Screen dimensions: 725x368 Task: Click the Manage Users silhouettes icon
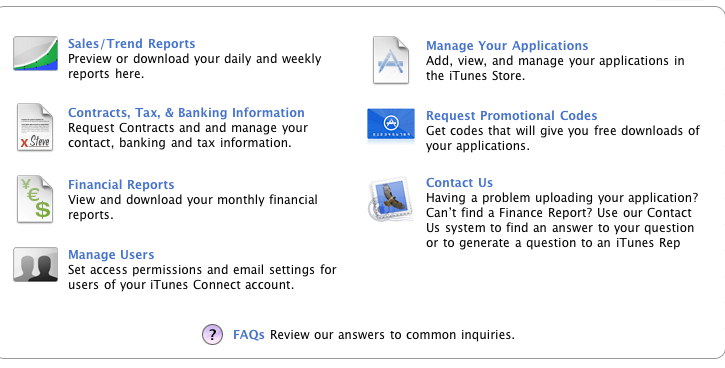coord(36,264)
